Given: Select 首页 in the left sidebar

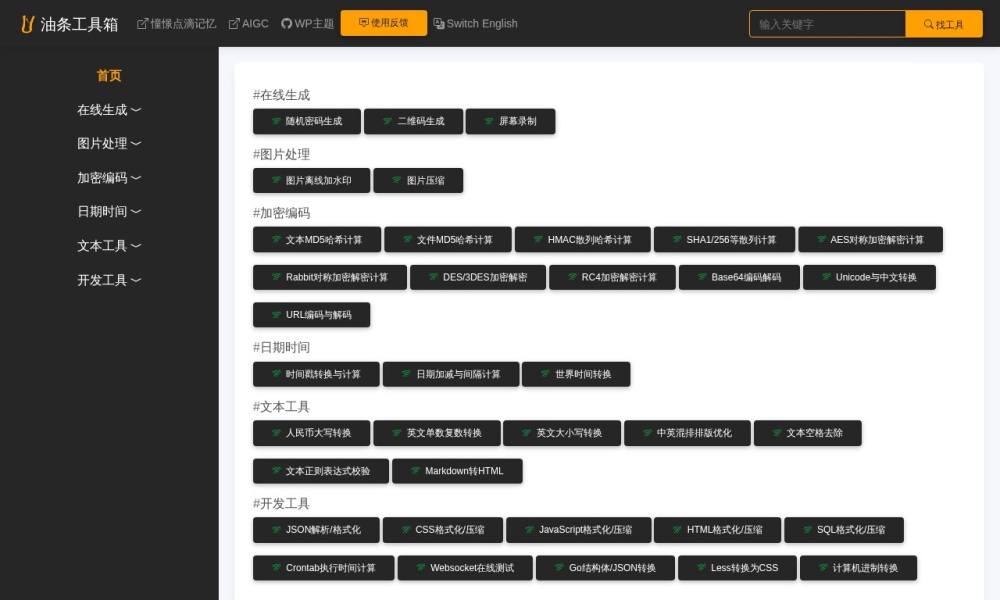Looking at the screenshot, I should coord(109,76).
